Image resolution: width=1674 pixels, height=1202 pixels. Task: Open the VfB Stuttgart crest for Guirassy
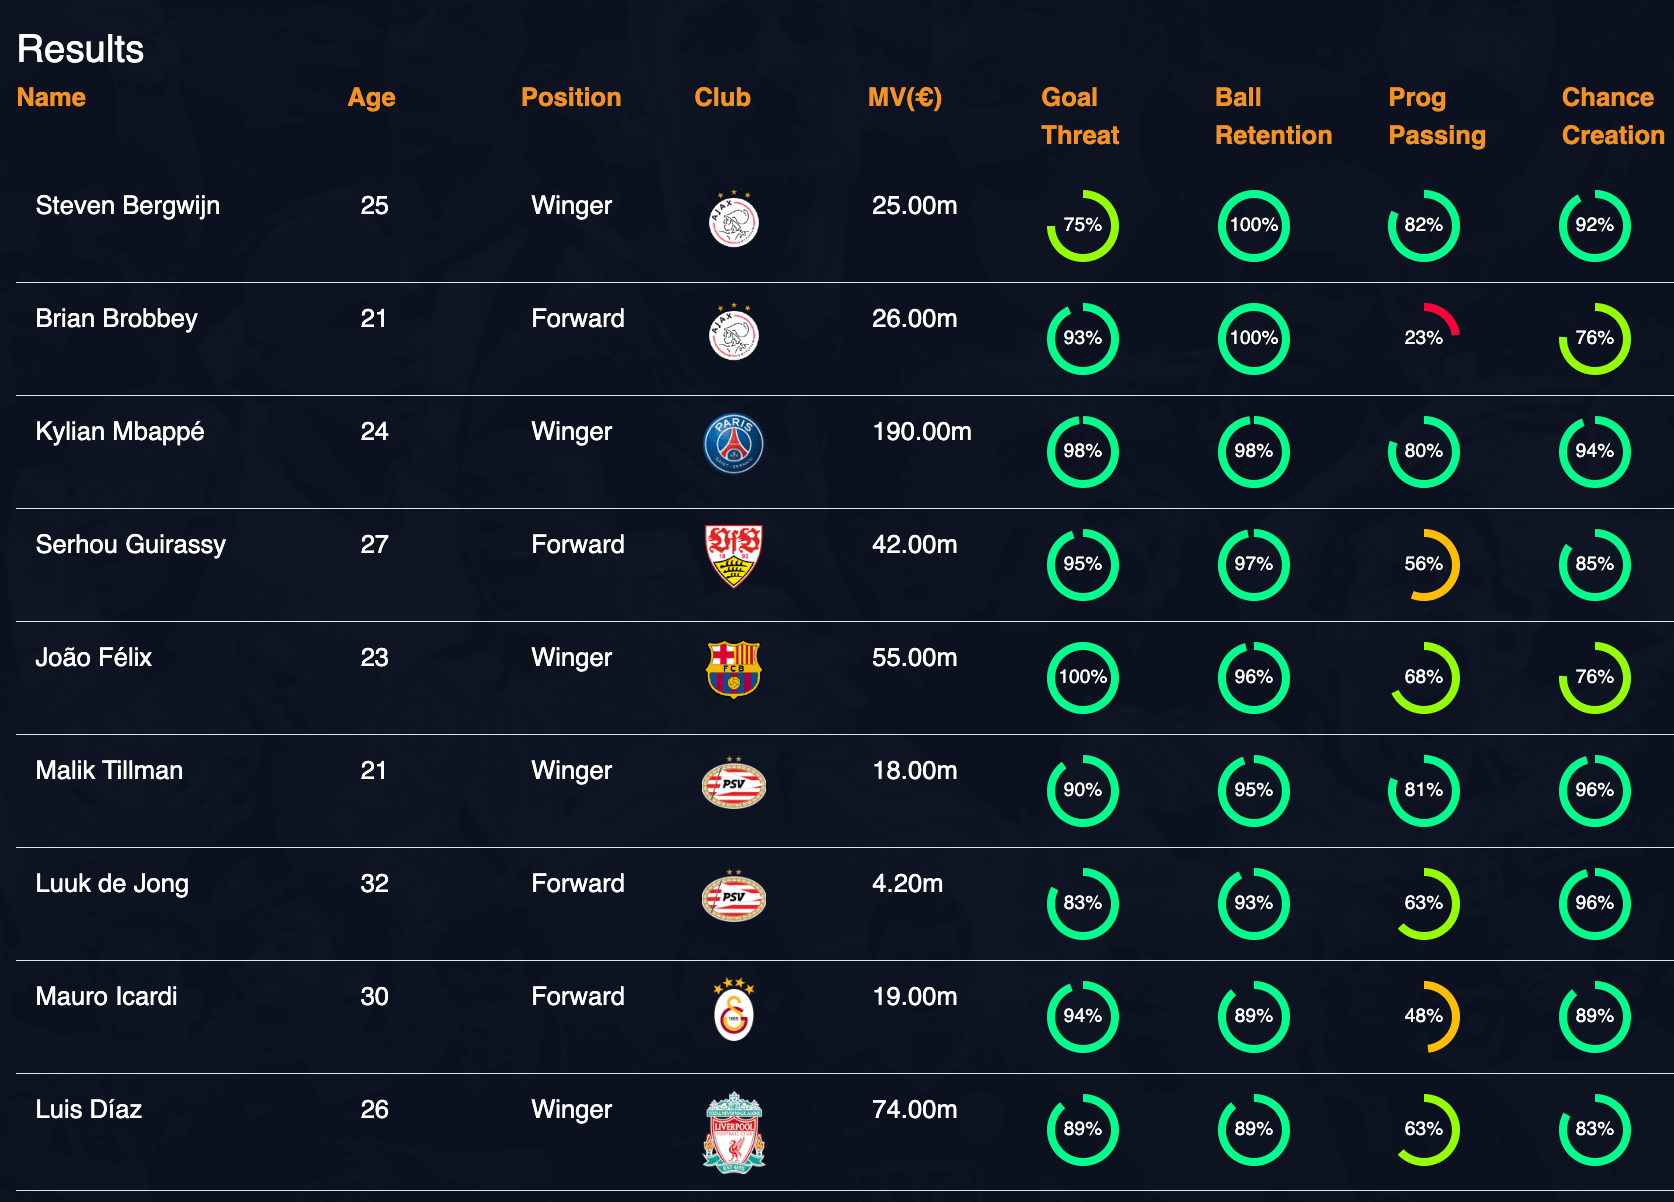pos(734,556)
